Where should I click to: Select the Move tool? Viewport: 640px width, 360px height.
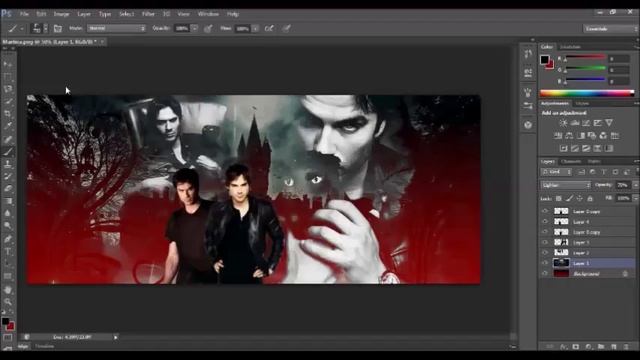point(8,64)
